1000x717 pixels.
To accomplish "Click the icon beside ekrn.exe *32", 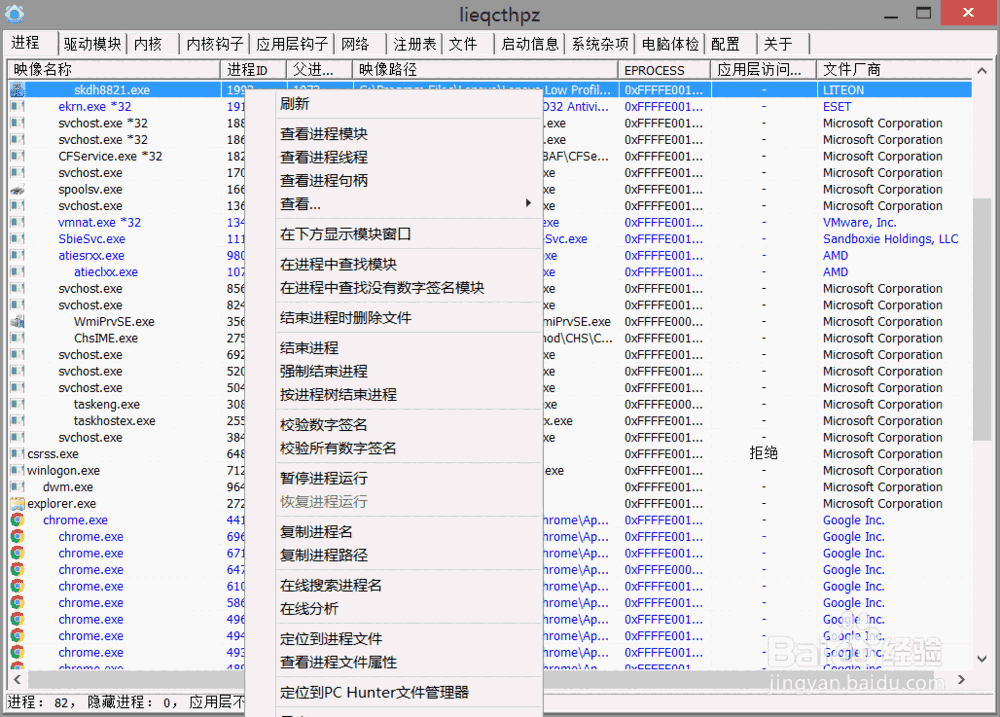I will [x=16, y=106].
